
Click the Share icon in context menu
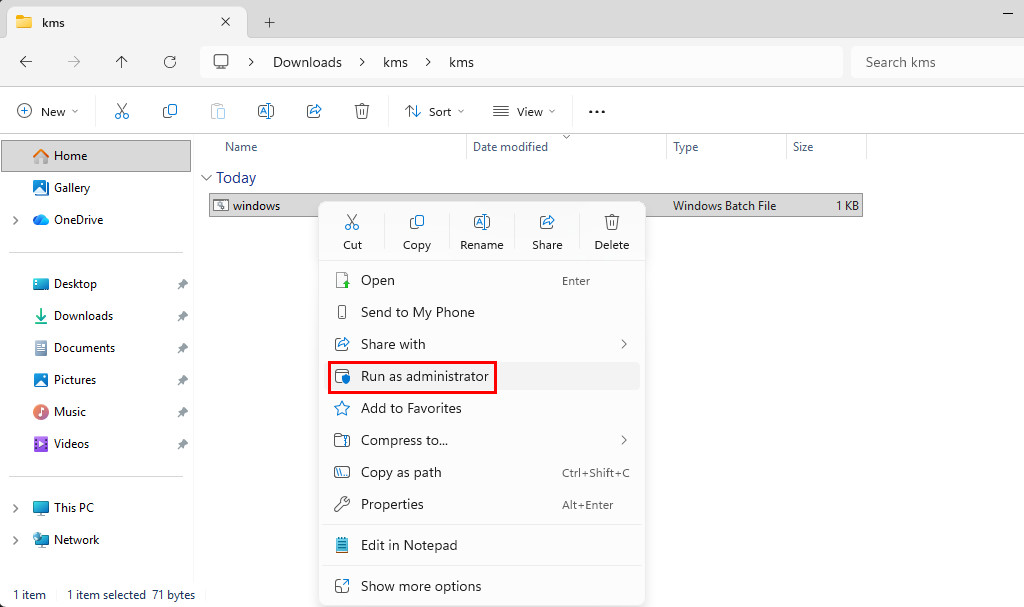tap(547, 222)
